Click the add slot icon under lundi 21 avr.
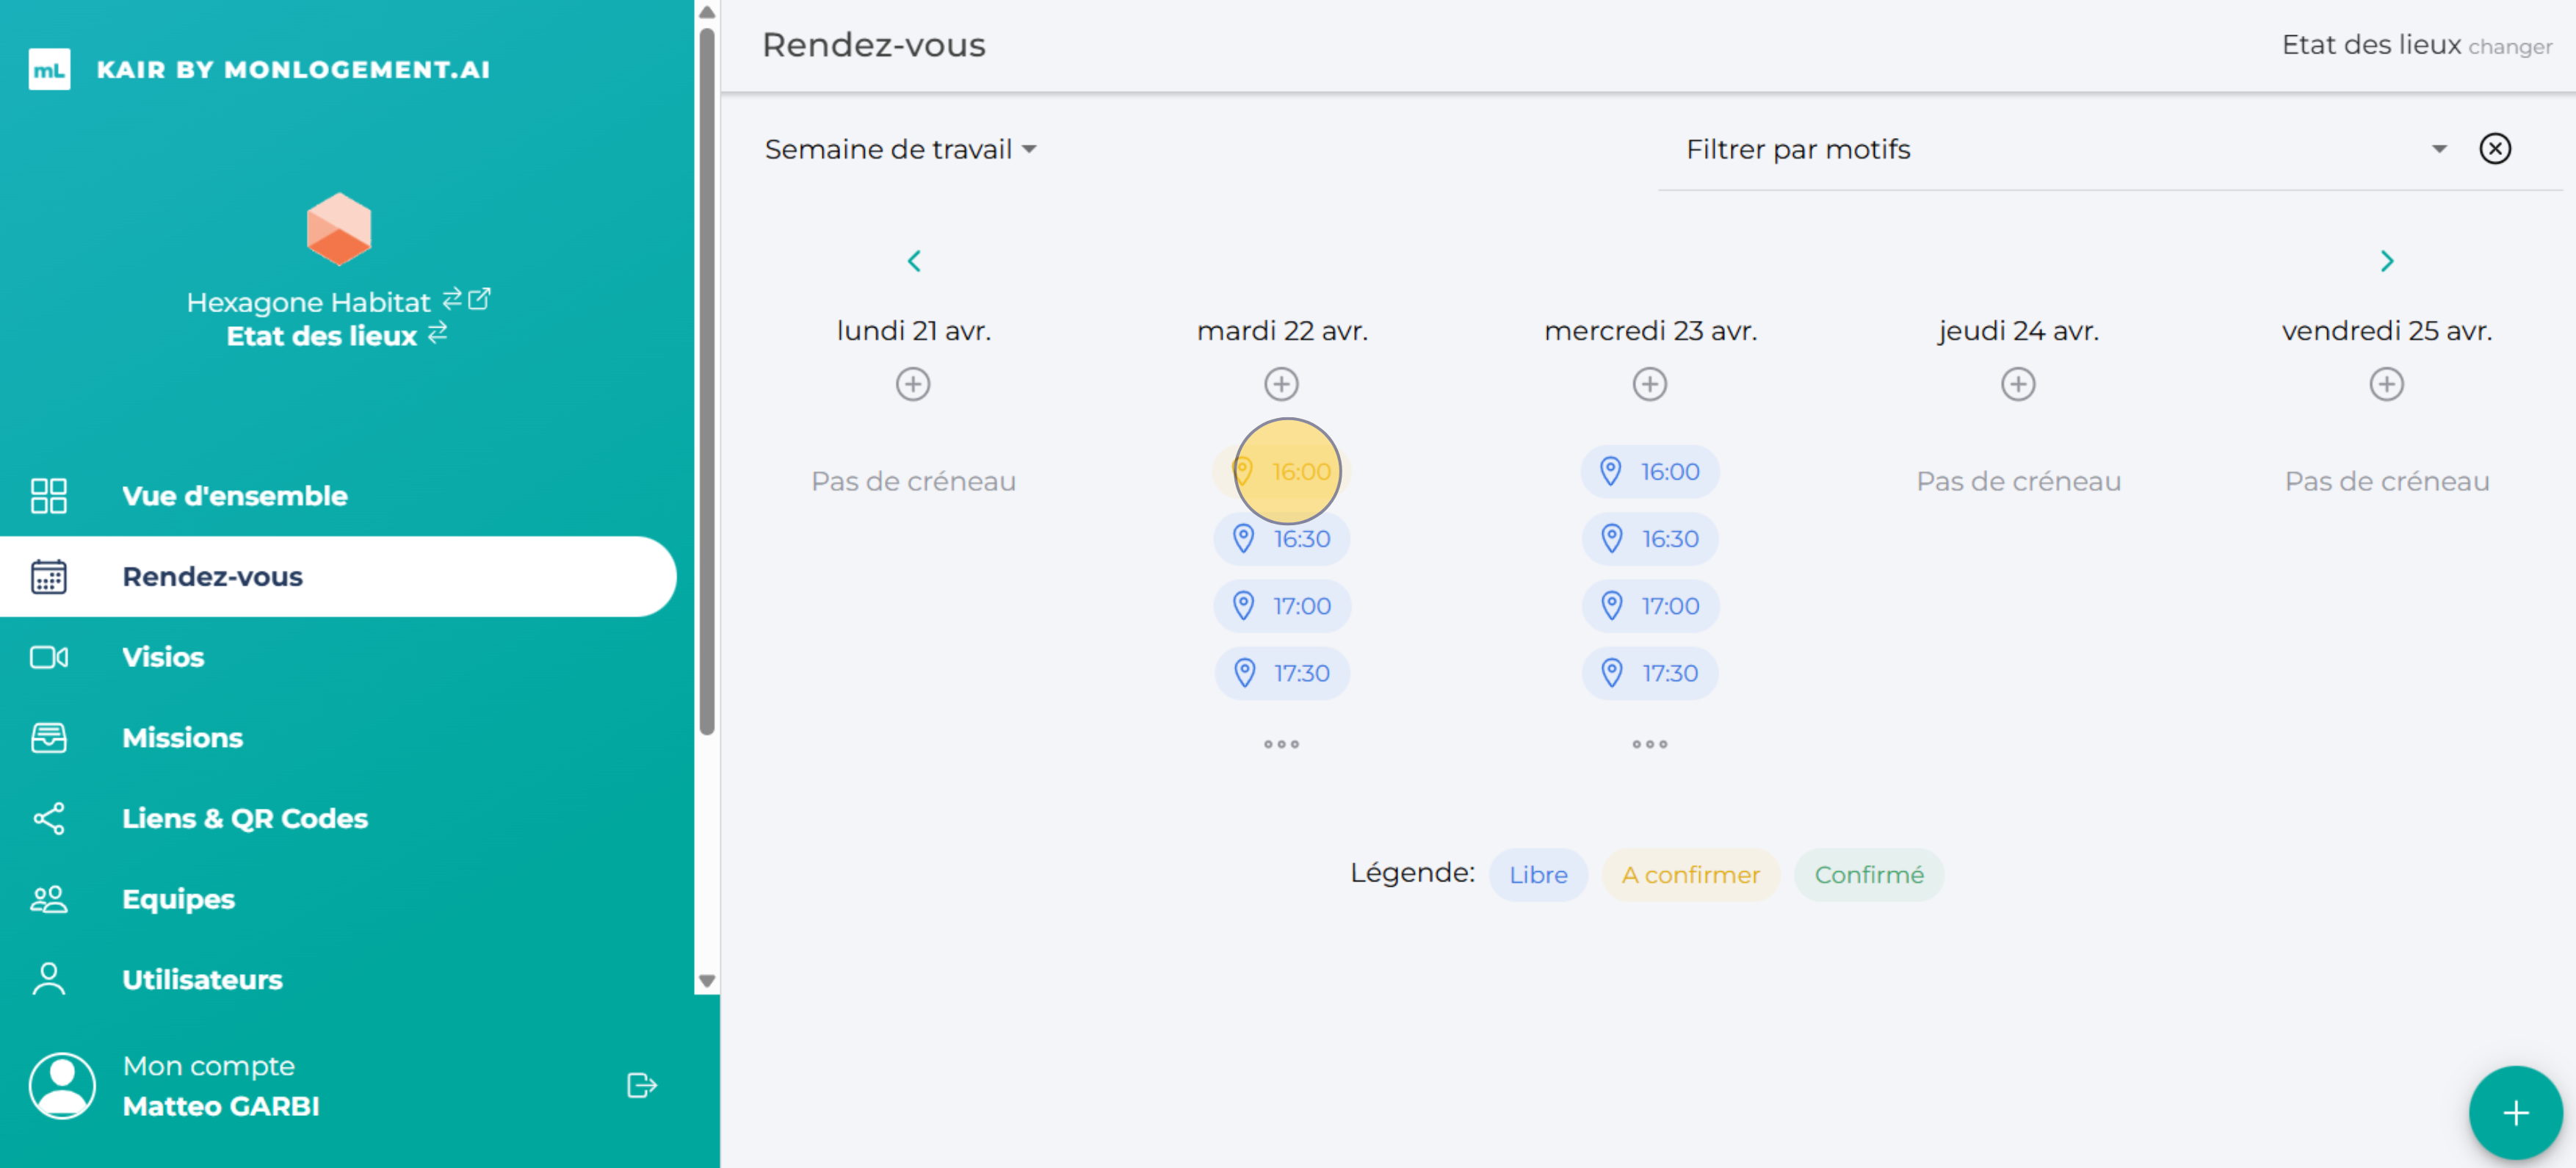 click(912, 384)
